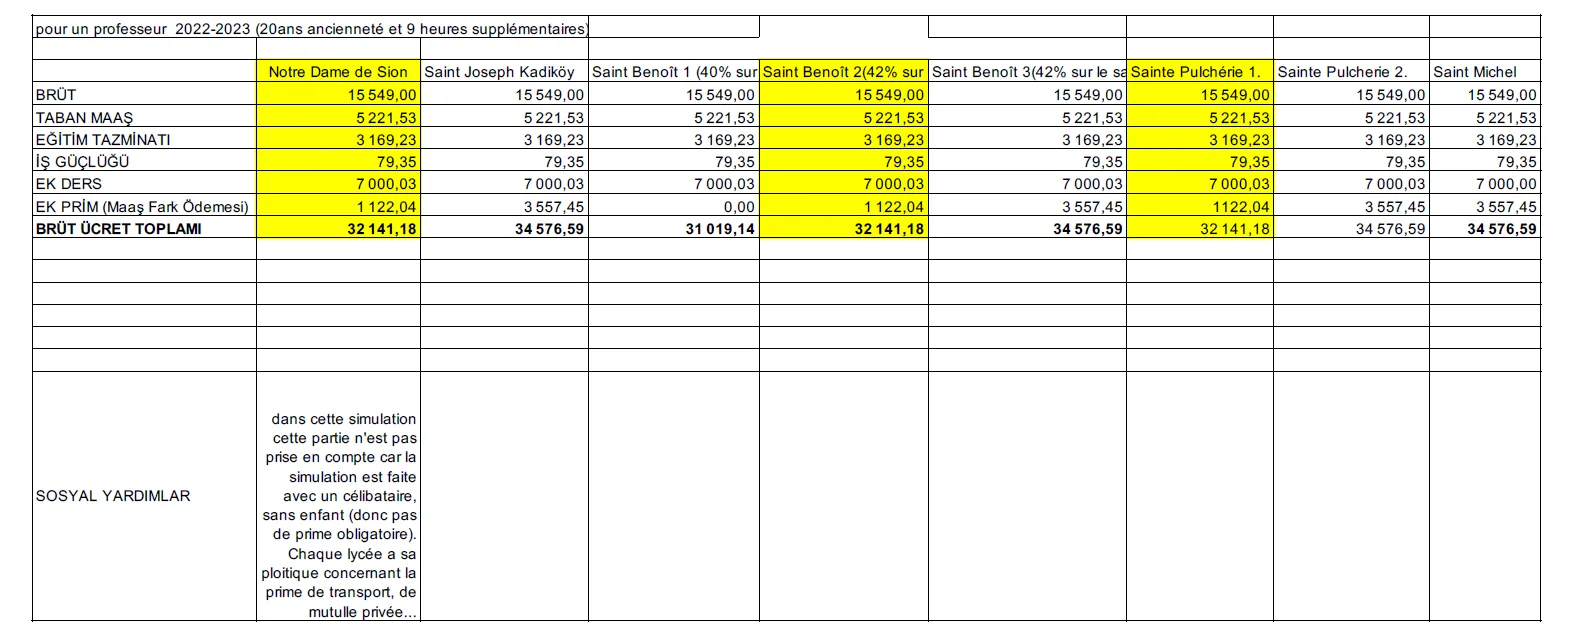Select the 'EK DERS' row label

point(145,183)
